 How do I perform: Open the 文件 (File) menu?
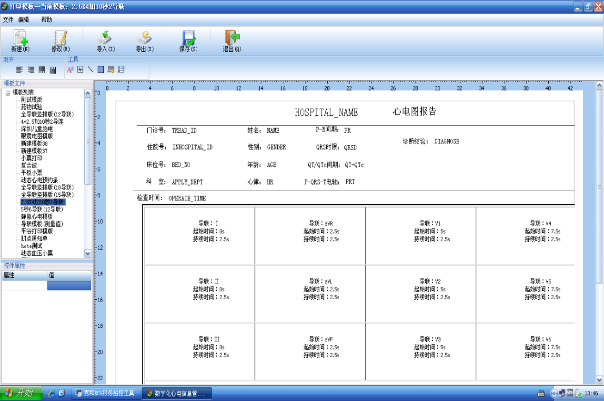pyautogui.click(x=9, y=19)
